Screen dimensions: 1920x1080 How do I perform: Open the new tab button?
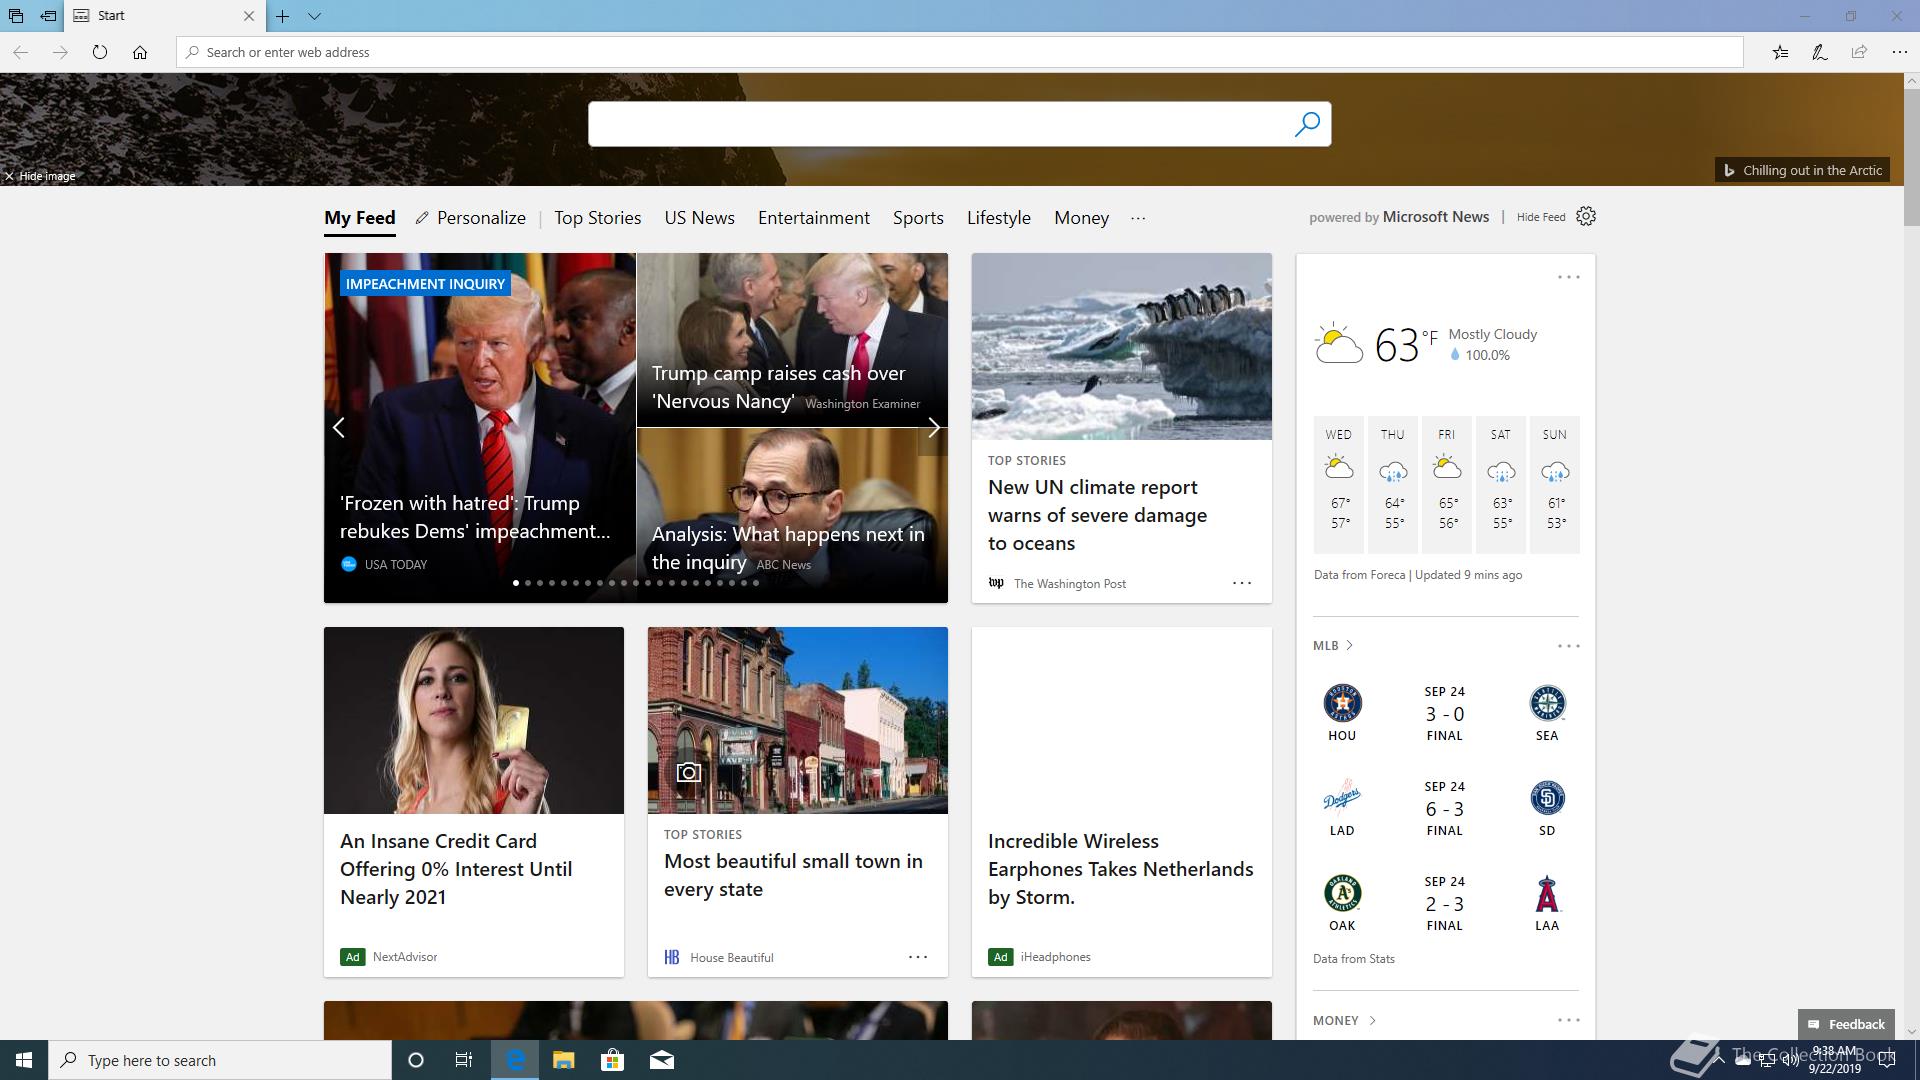click(x=283, y=16)
